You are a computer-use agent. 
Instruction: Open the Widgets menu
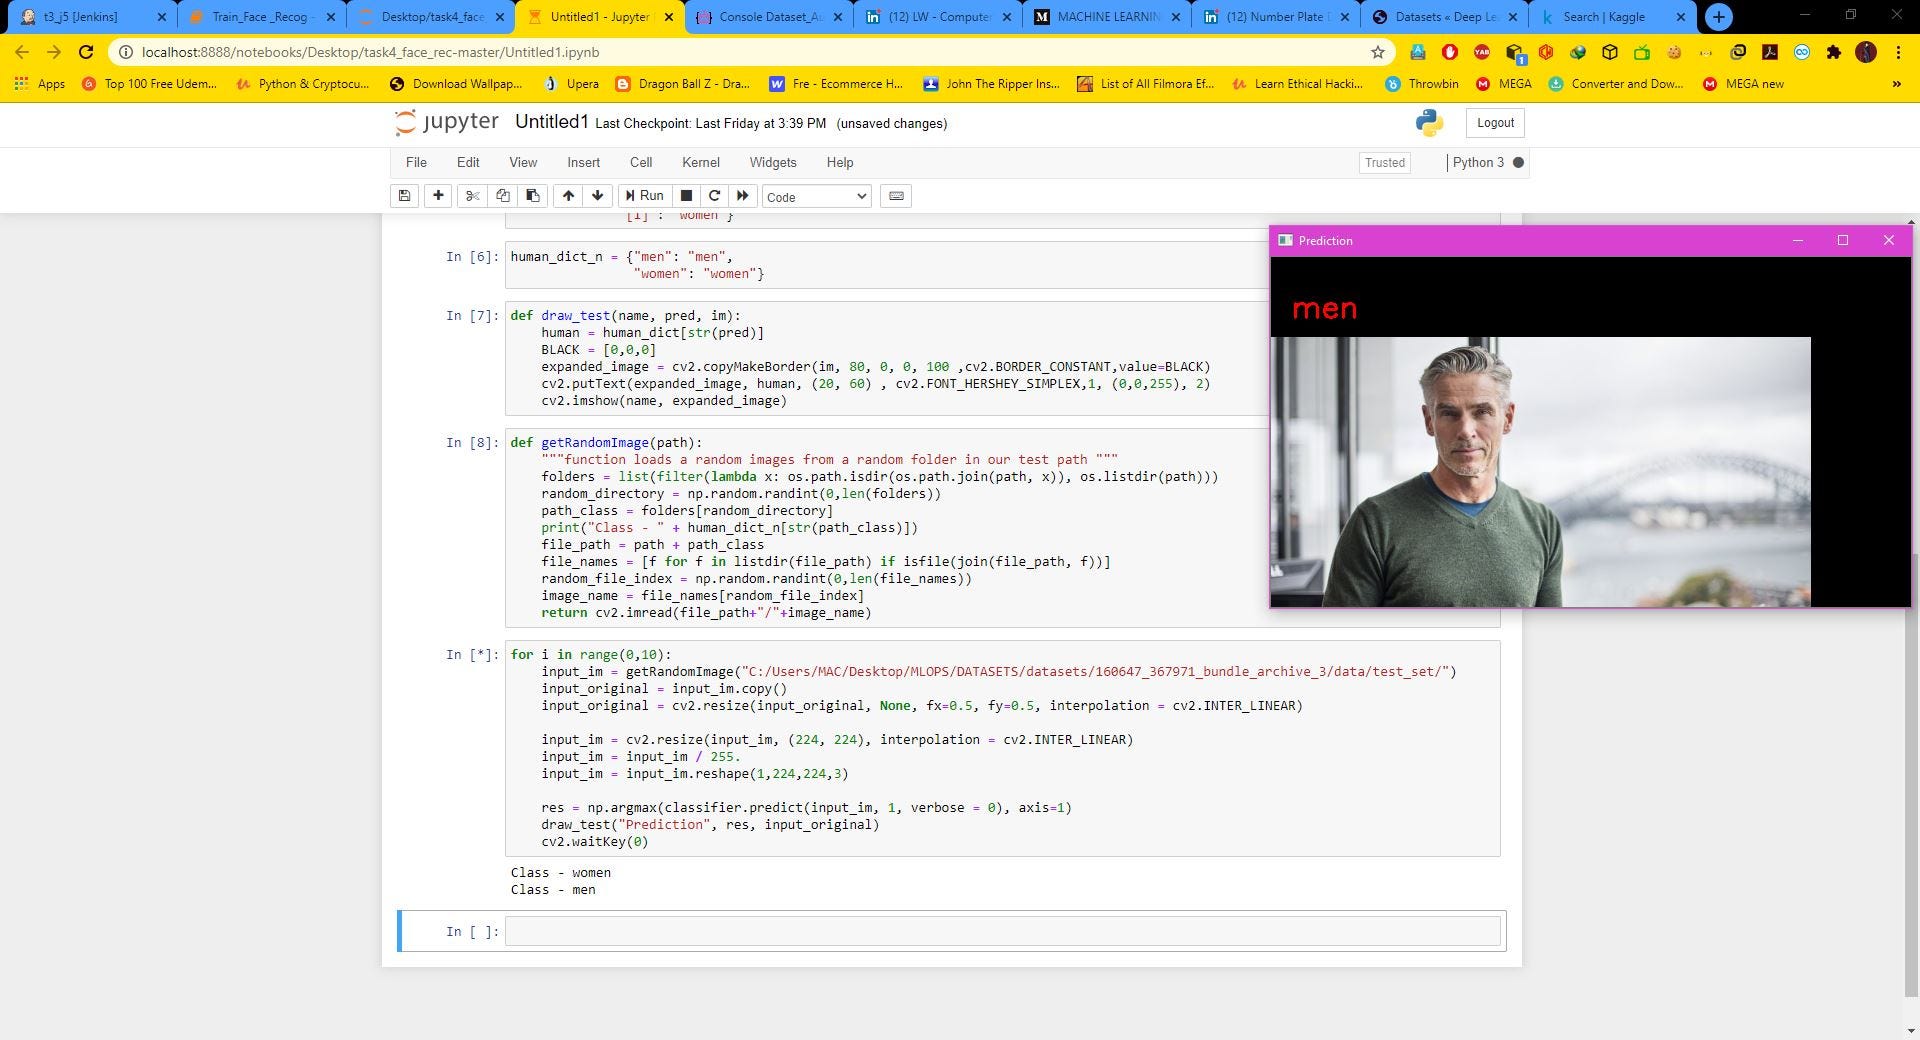coord(773,162)
